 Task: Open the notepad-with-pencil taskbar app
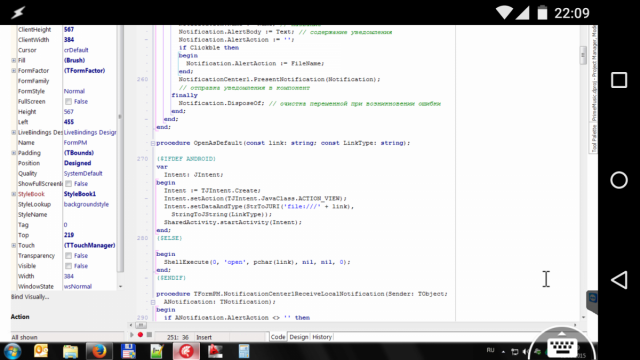(x=157, y=351)
